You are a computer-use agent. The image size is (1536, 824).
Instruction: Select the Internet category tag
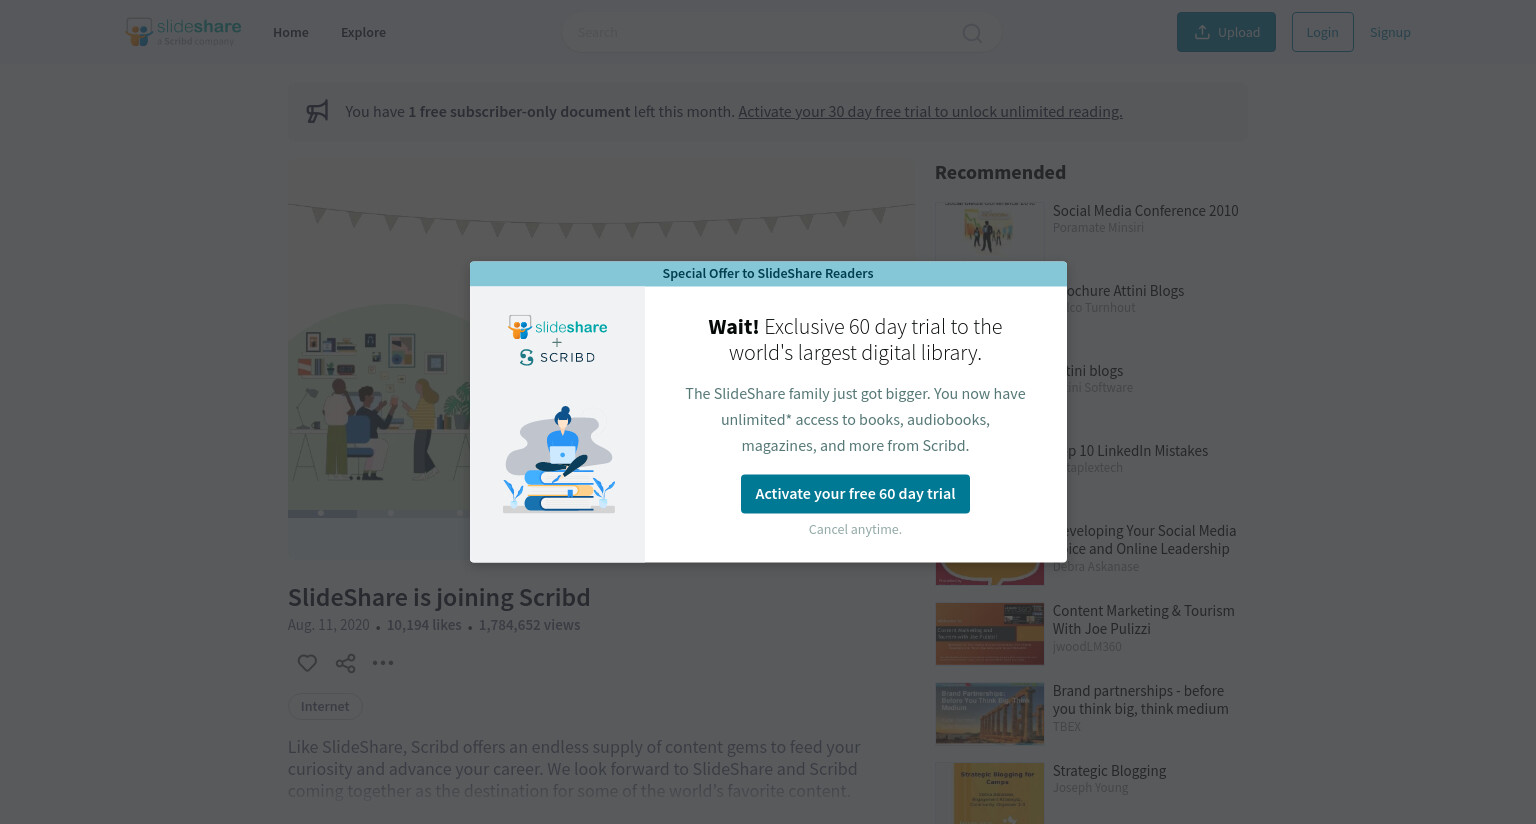[325, 706]
